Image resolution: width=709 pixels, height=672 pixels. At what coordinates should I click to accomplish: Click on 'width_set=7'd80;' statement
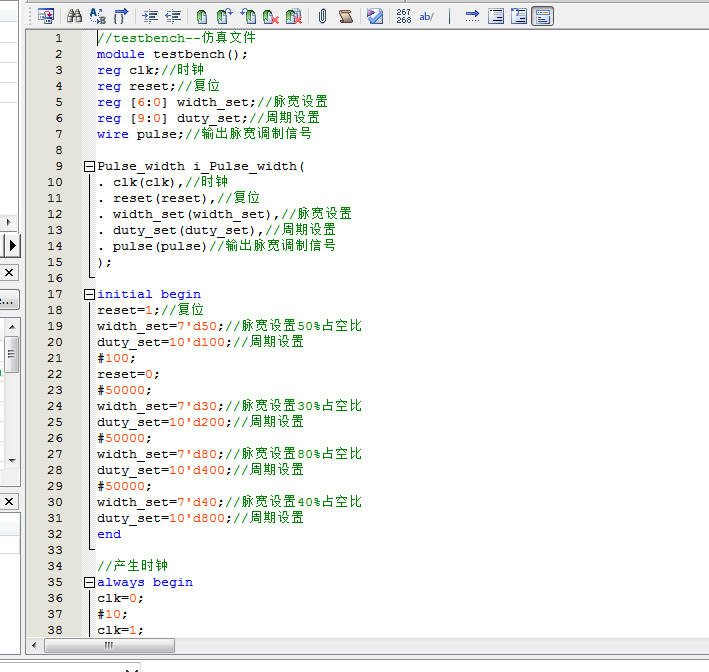[x=161, y=454]
